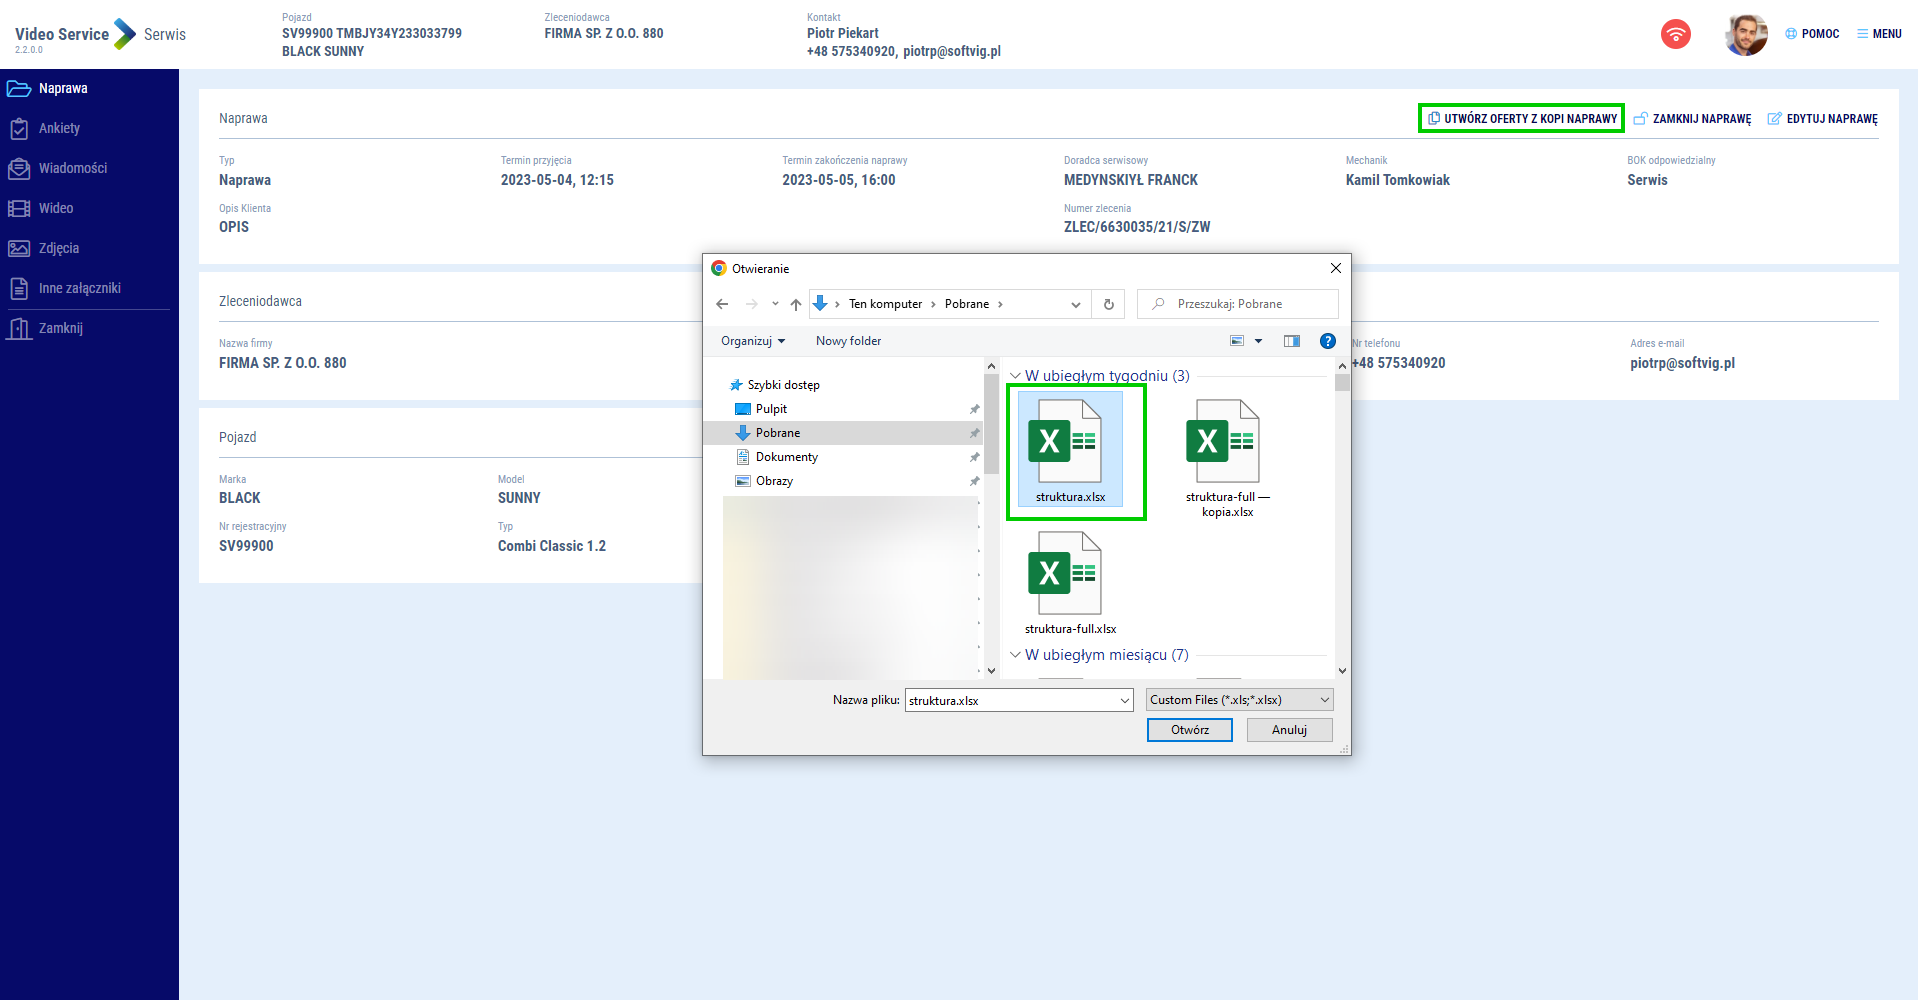Expand the change view options arrow

point(1258,341)
